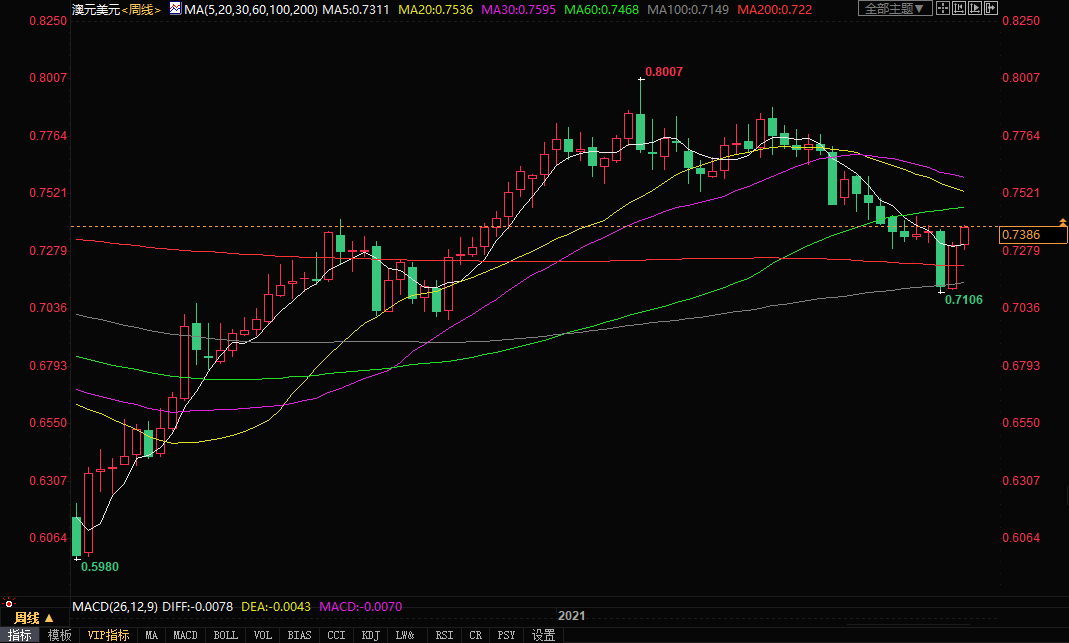
Task: Select the VIP指标 tab
Action: pos(108,635)
